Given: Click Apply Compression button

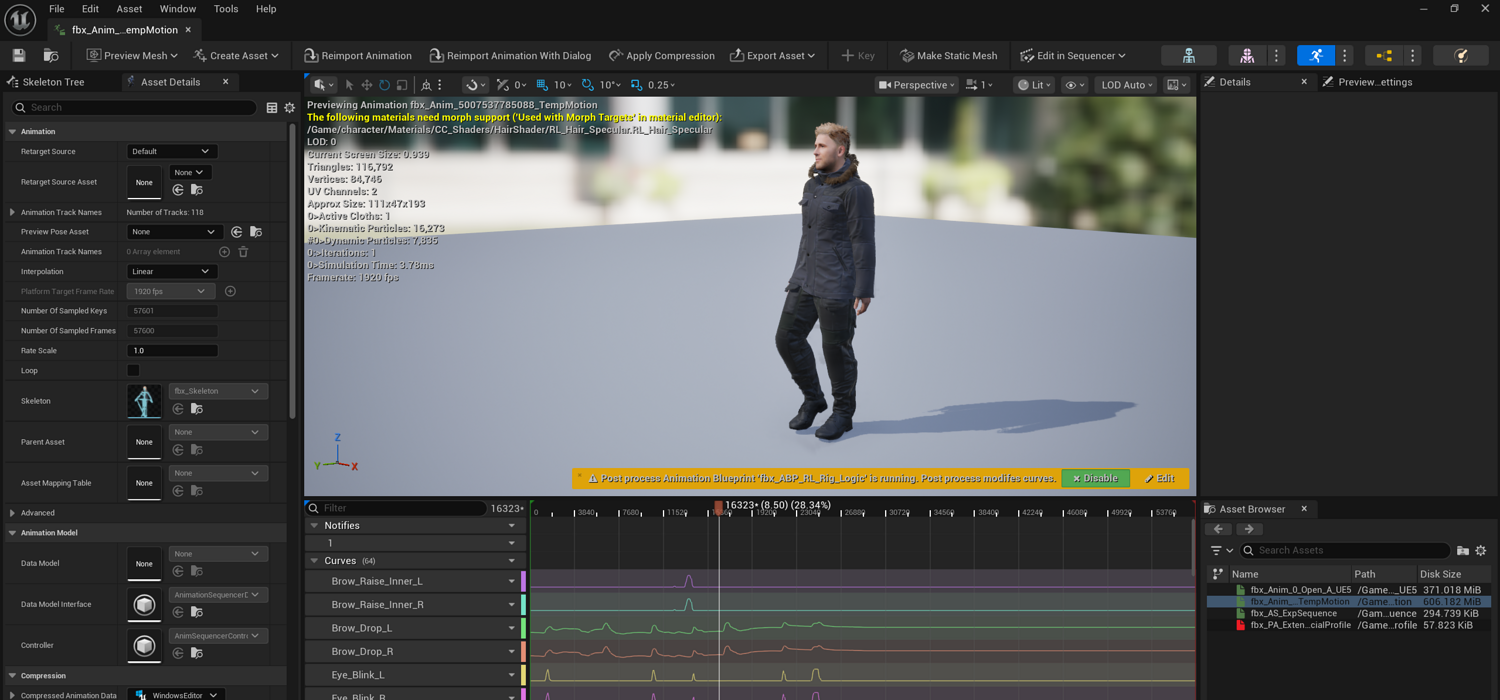Looking at the screenshot, I should point(661,56).
